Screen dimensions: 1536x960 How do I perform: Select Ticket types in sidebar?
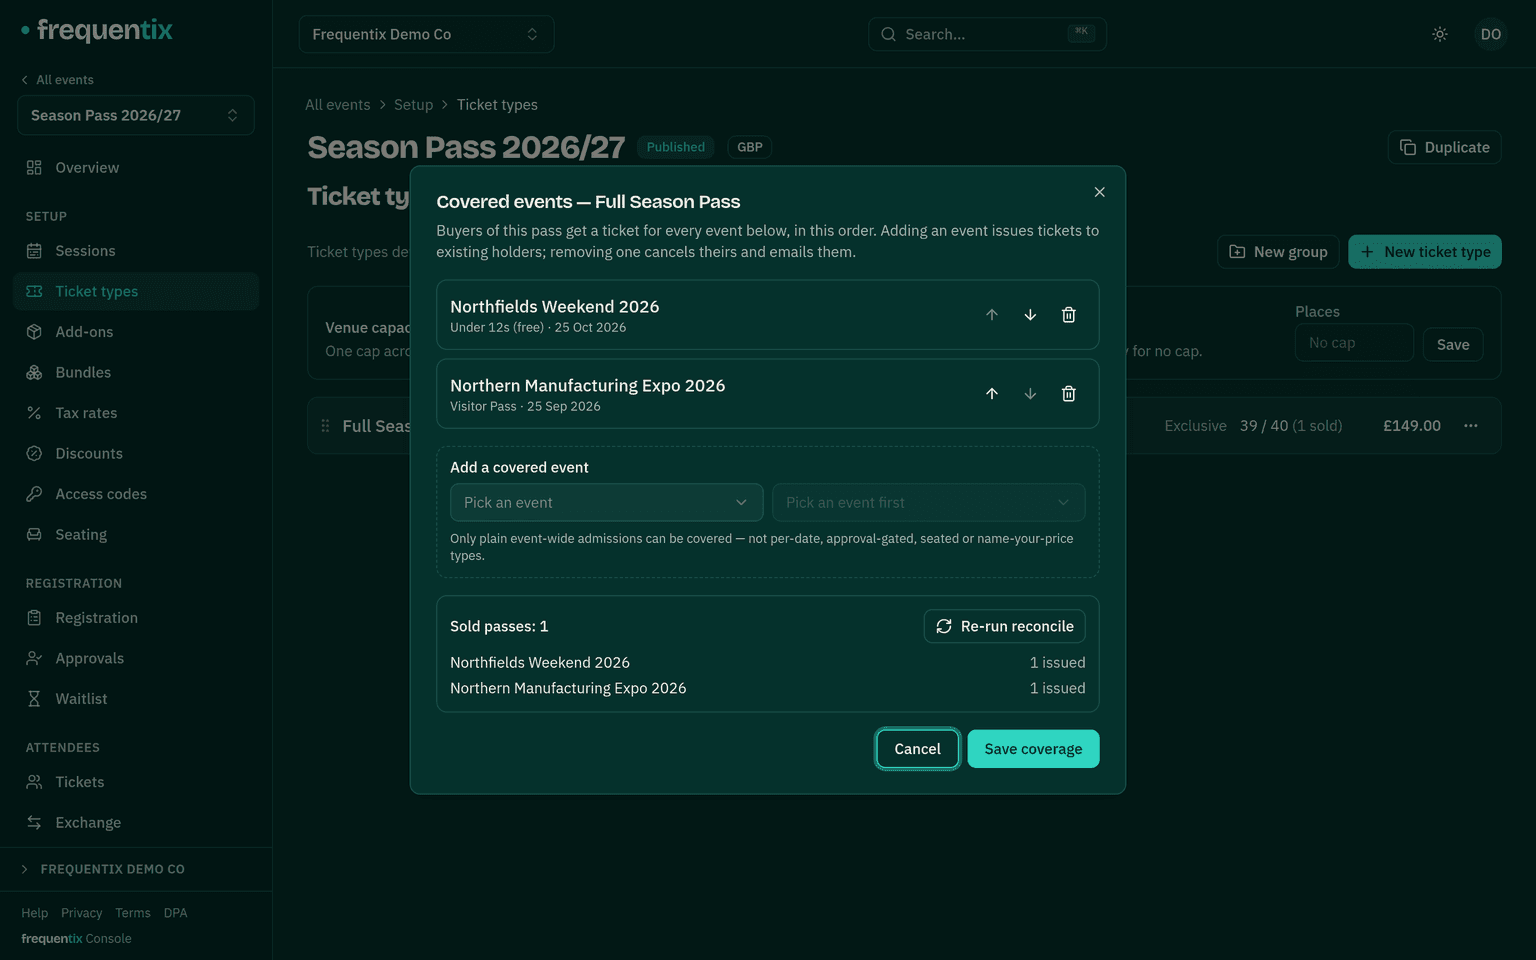tap(136, 291)
